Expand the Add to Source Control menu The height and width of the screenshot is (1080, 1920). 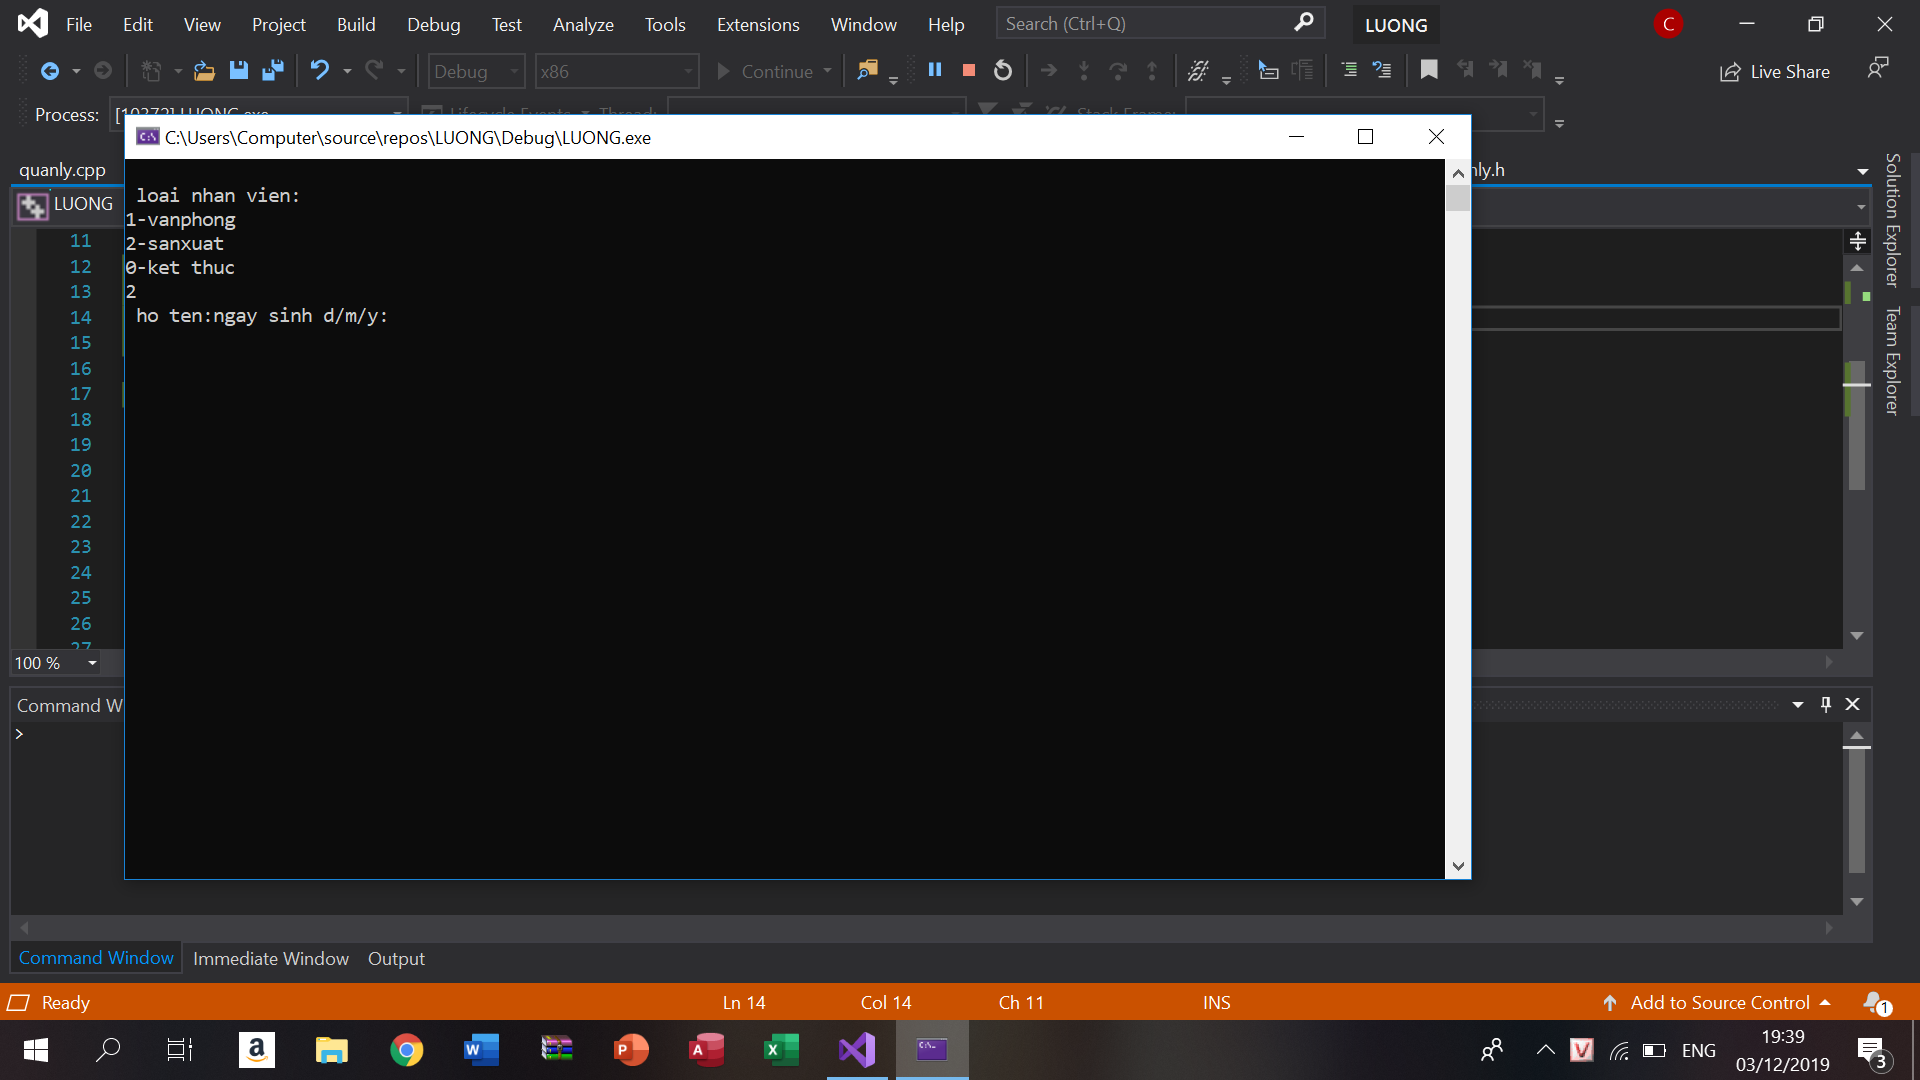1720,1002
